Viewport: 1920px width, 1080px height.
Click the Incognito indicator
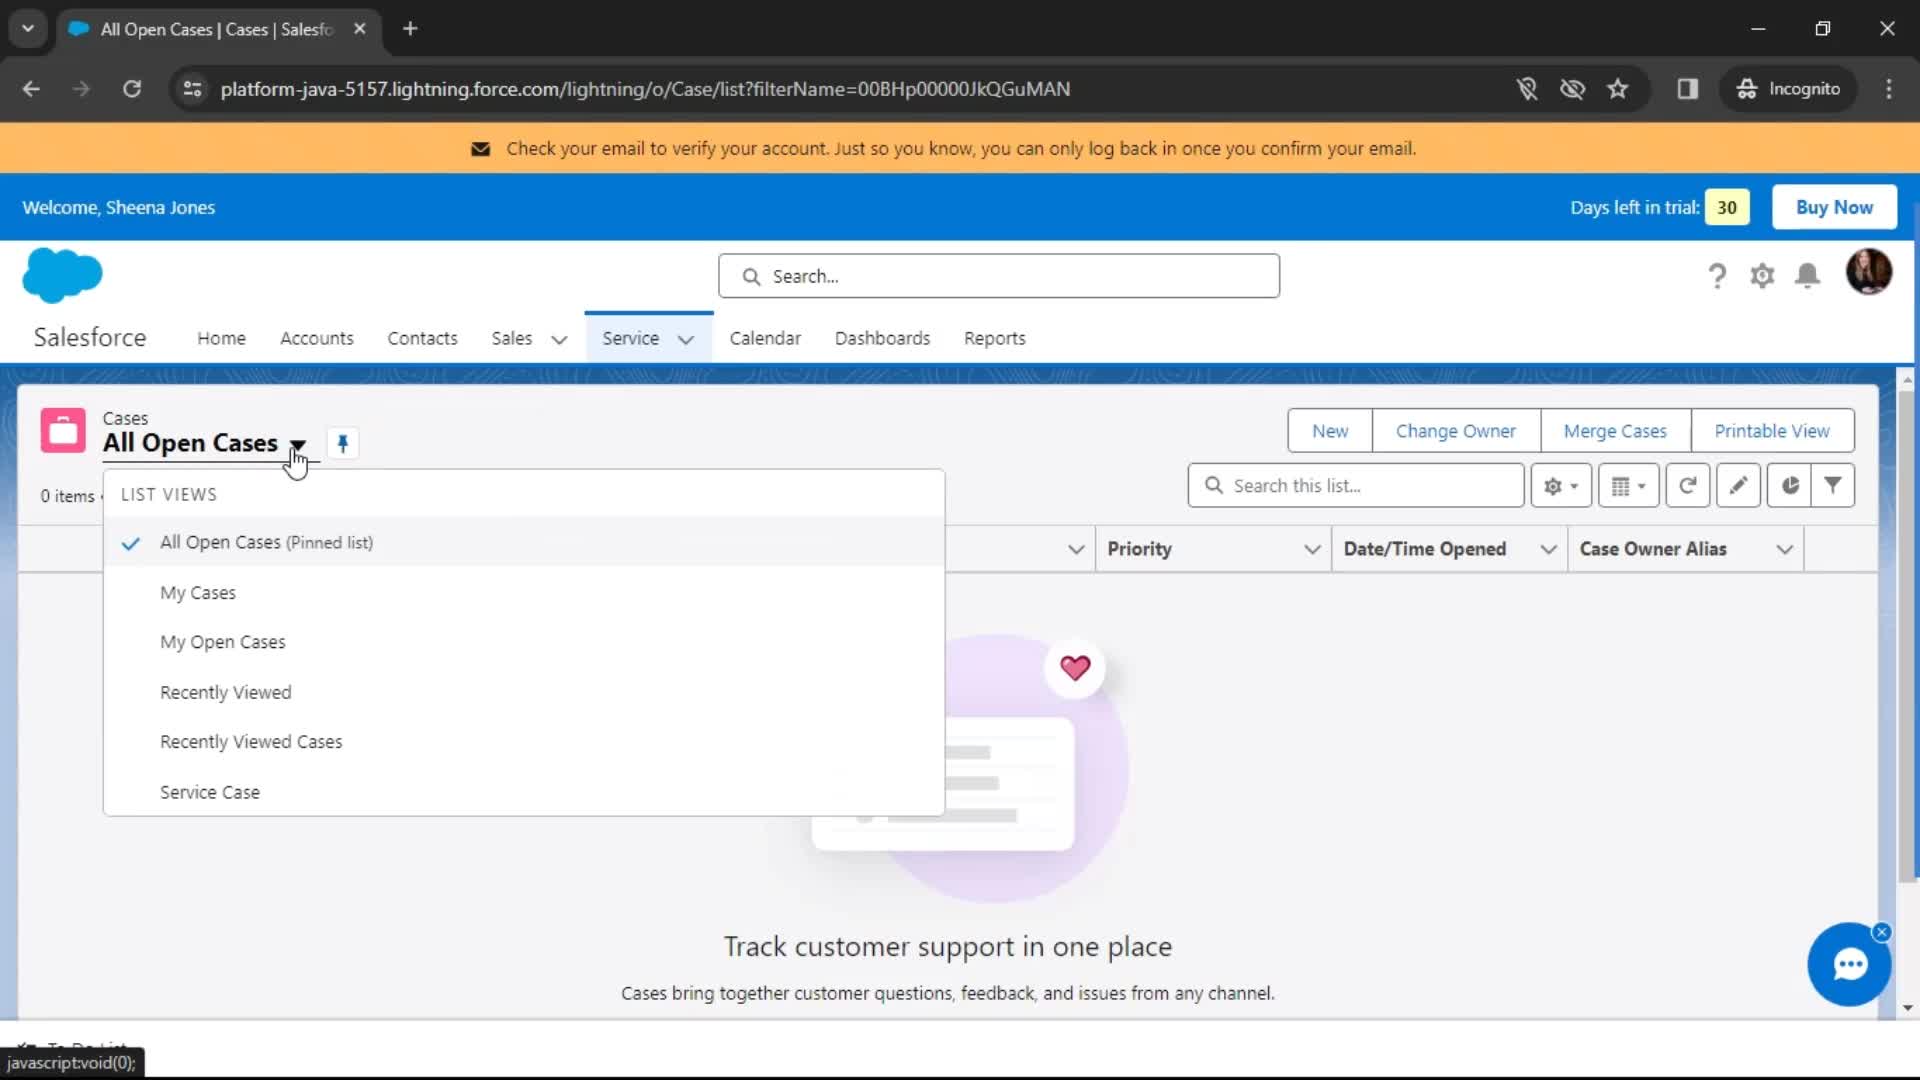point(1789,89)
